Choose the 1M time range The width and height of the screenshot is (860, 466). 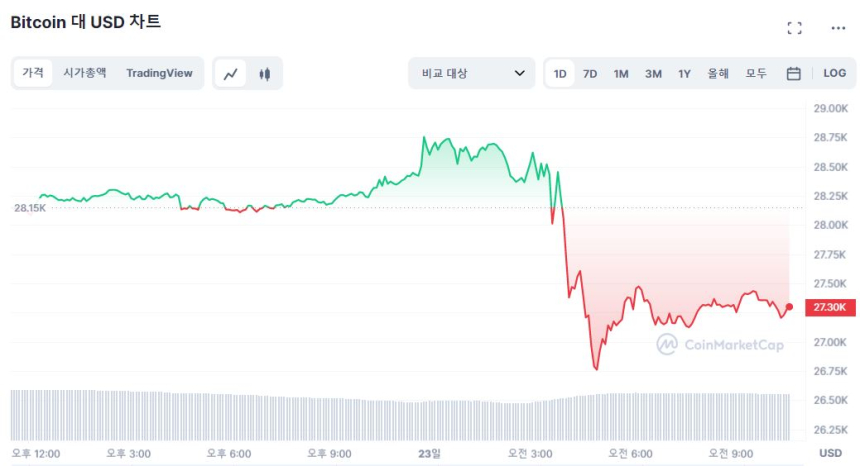(621, 73)
